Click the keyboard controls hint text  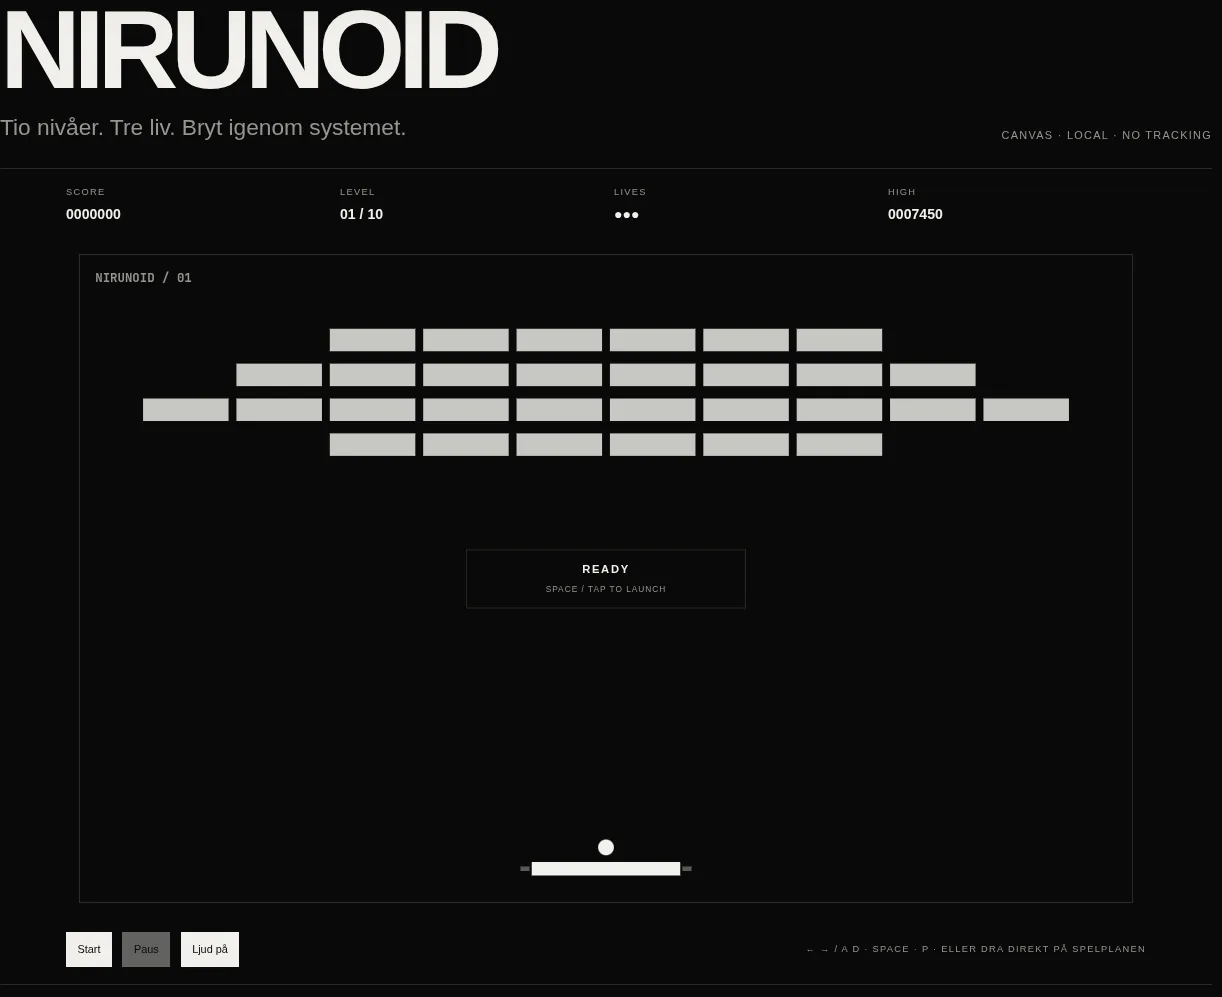click(975, 949)
